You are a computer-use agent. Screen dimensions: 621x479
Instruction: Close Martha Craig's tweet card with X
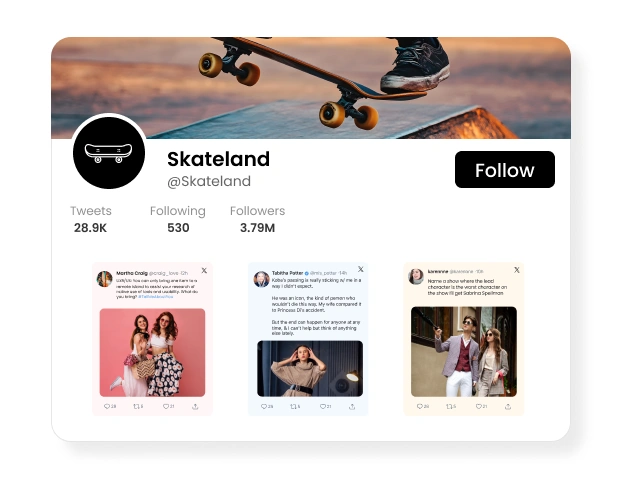pos(204,271)
